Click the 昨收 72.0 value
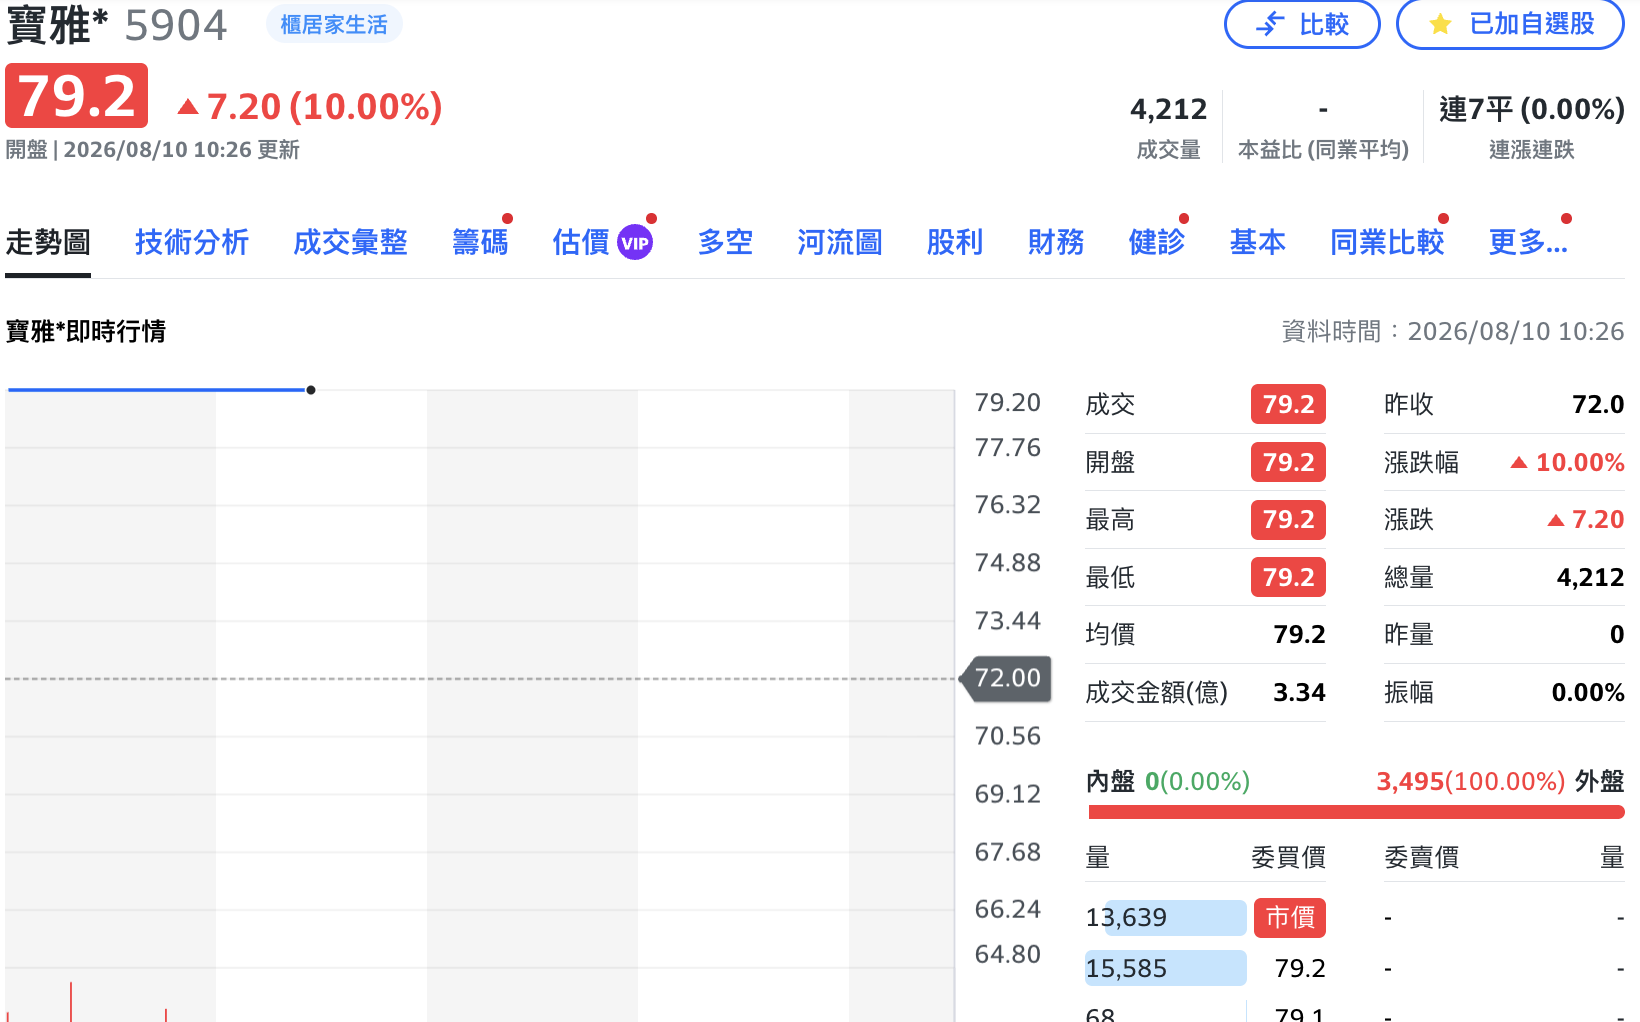 pyautogui.click(x=1598, y=404)
